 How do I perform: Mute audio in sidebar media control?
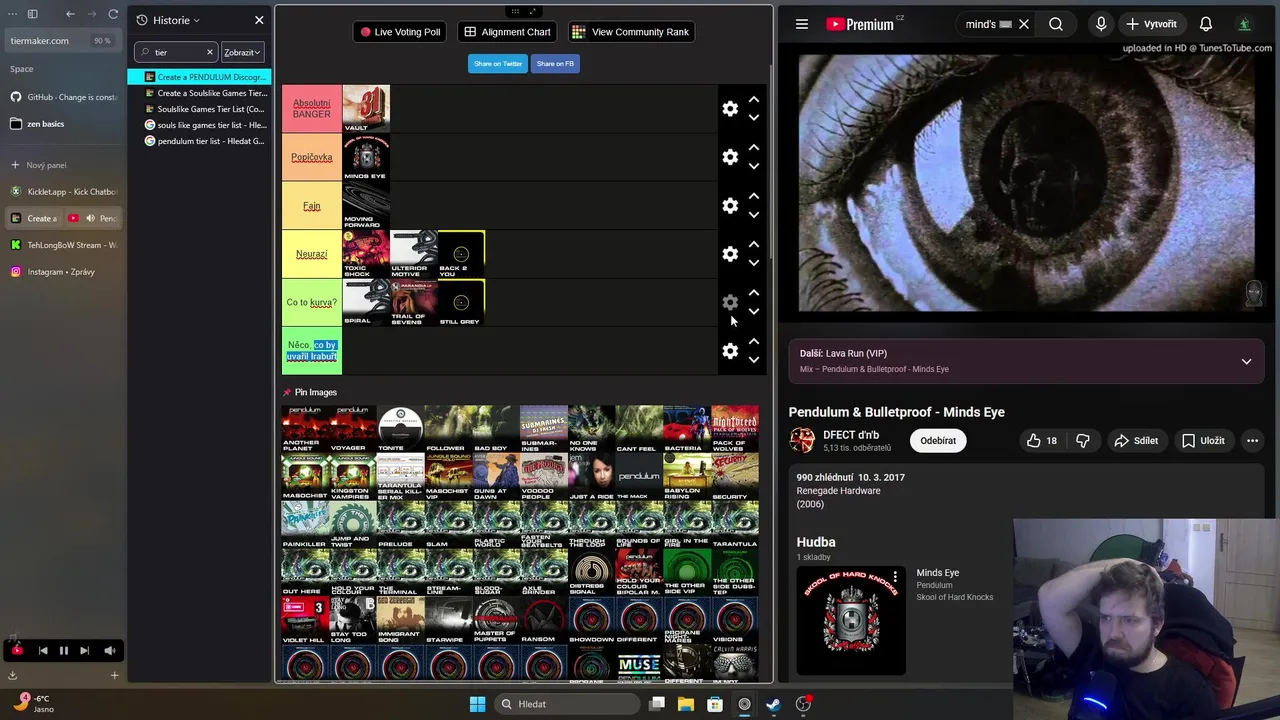pyautogui.click(x=109, y=651)
